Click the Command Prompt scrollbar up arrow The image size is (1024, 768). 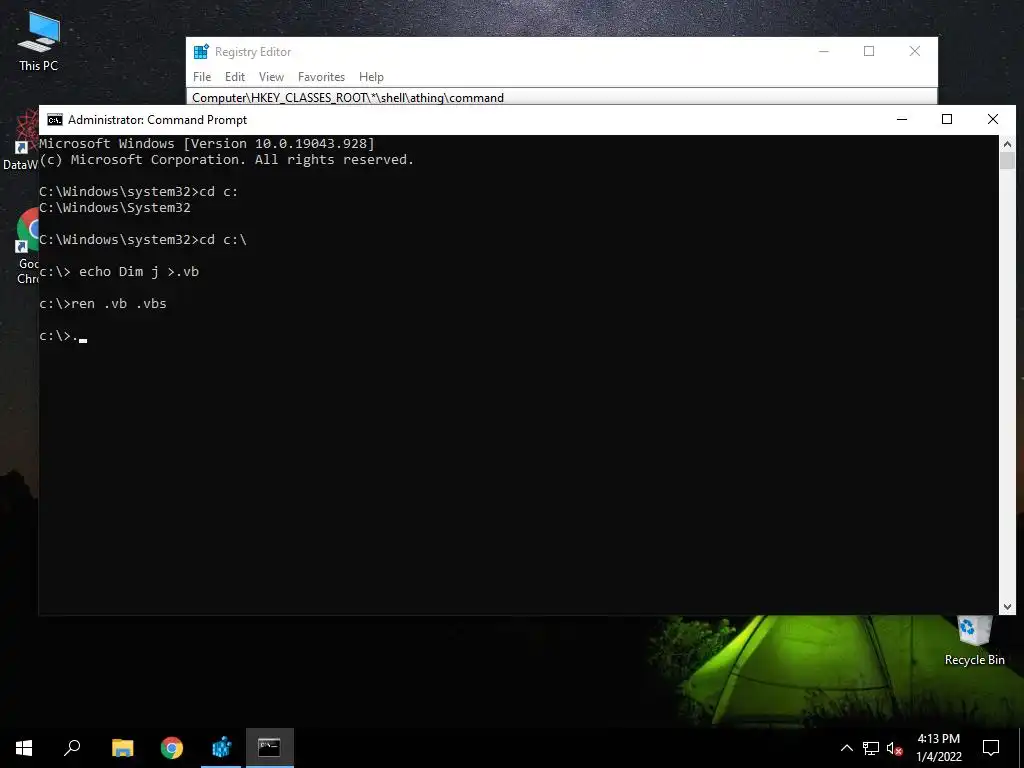(x=1007, y=144)
